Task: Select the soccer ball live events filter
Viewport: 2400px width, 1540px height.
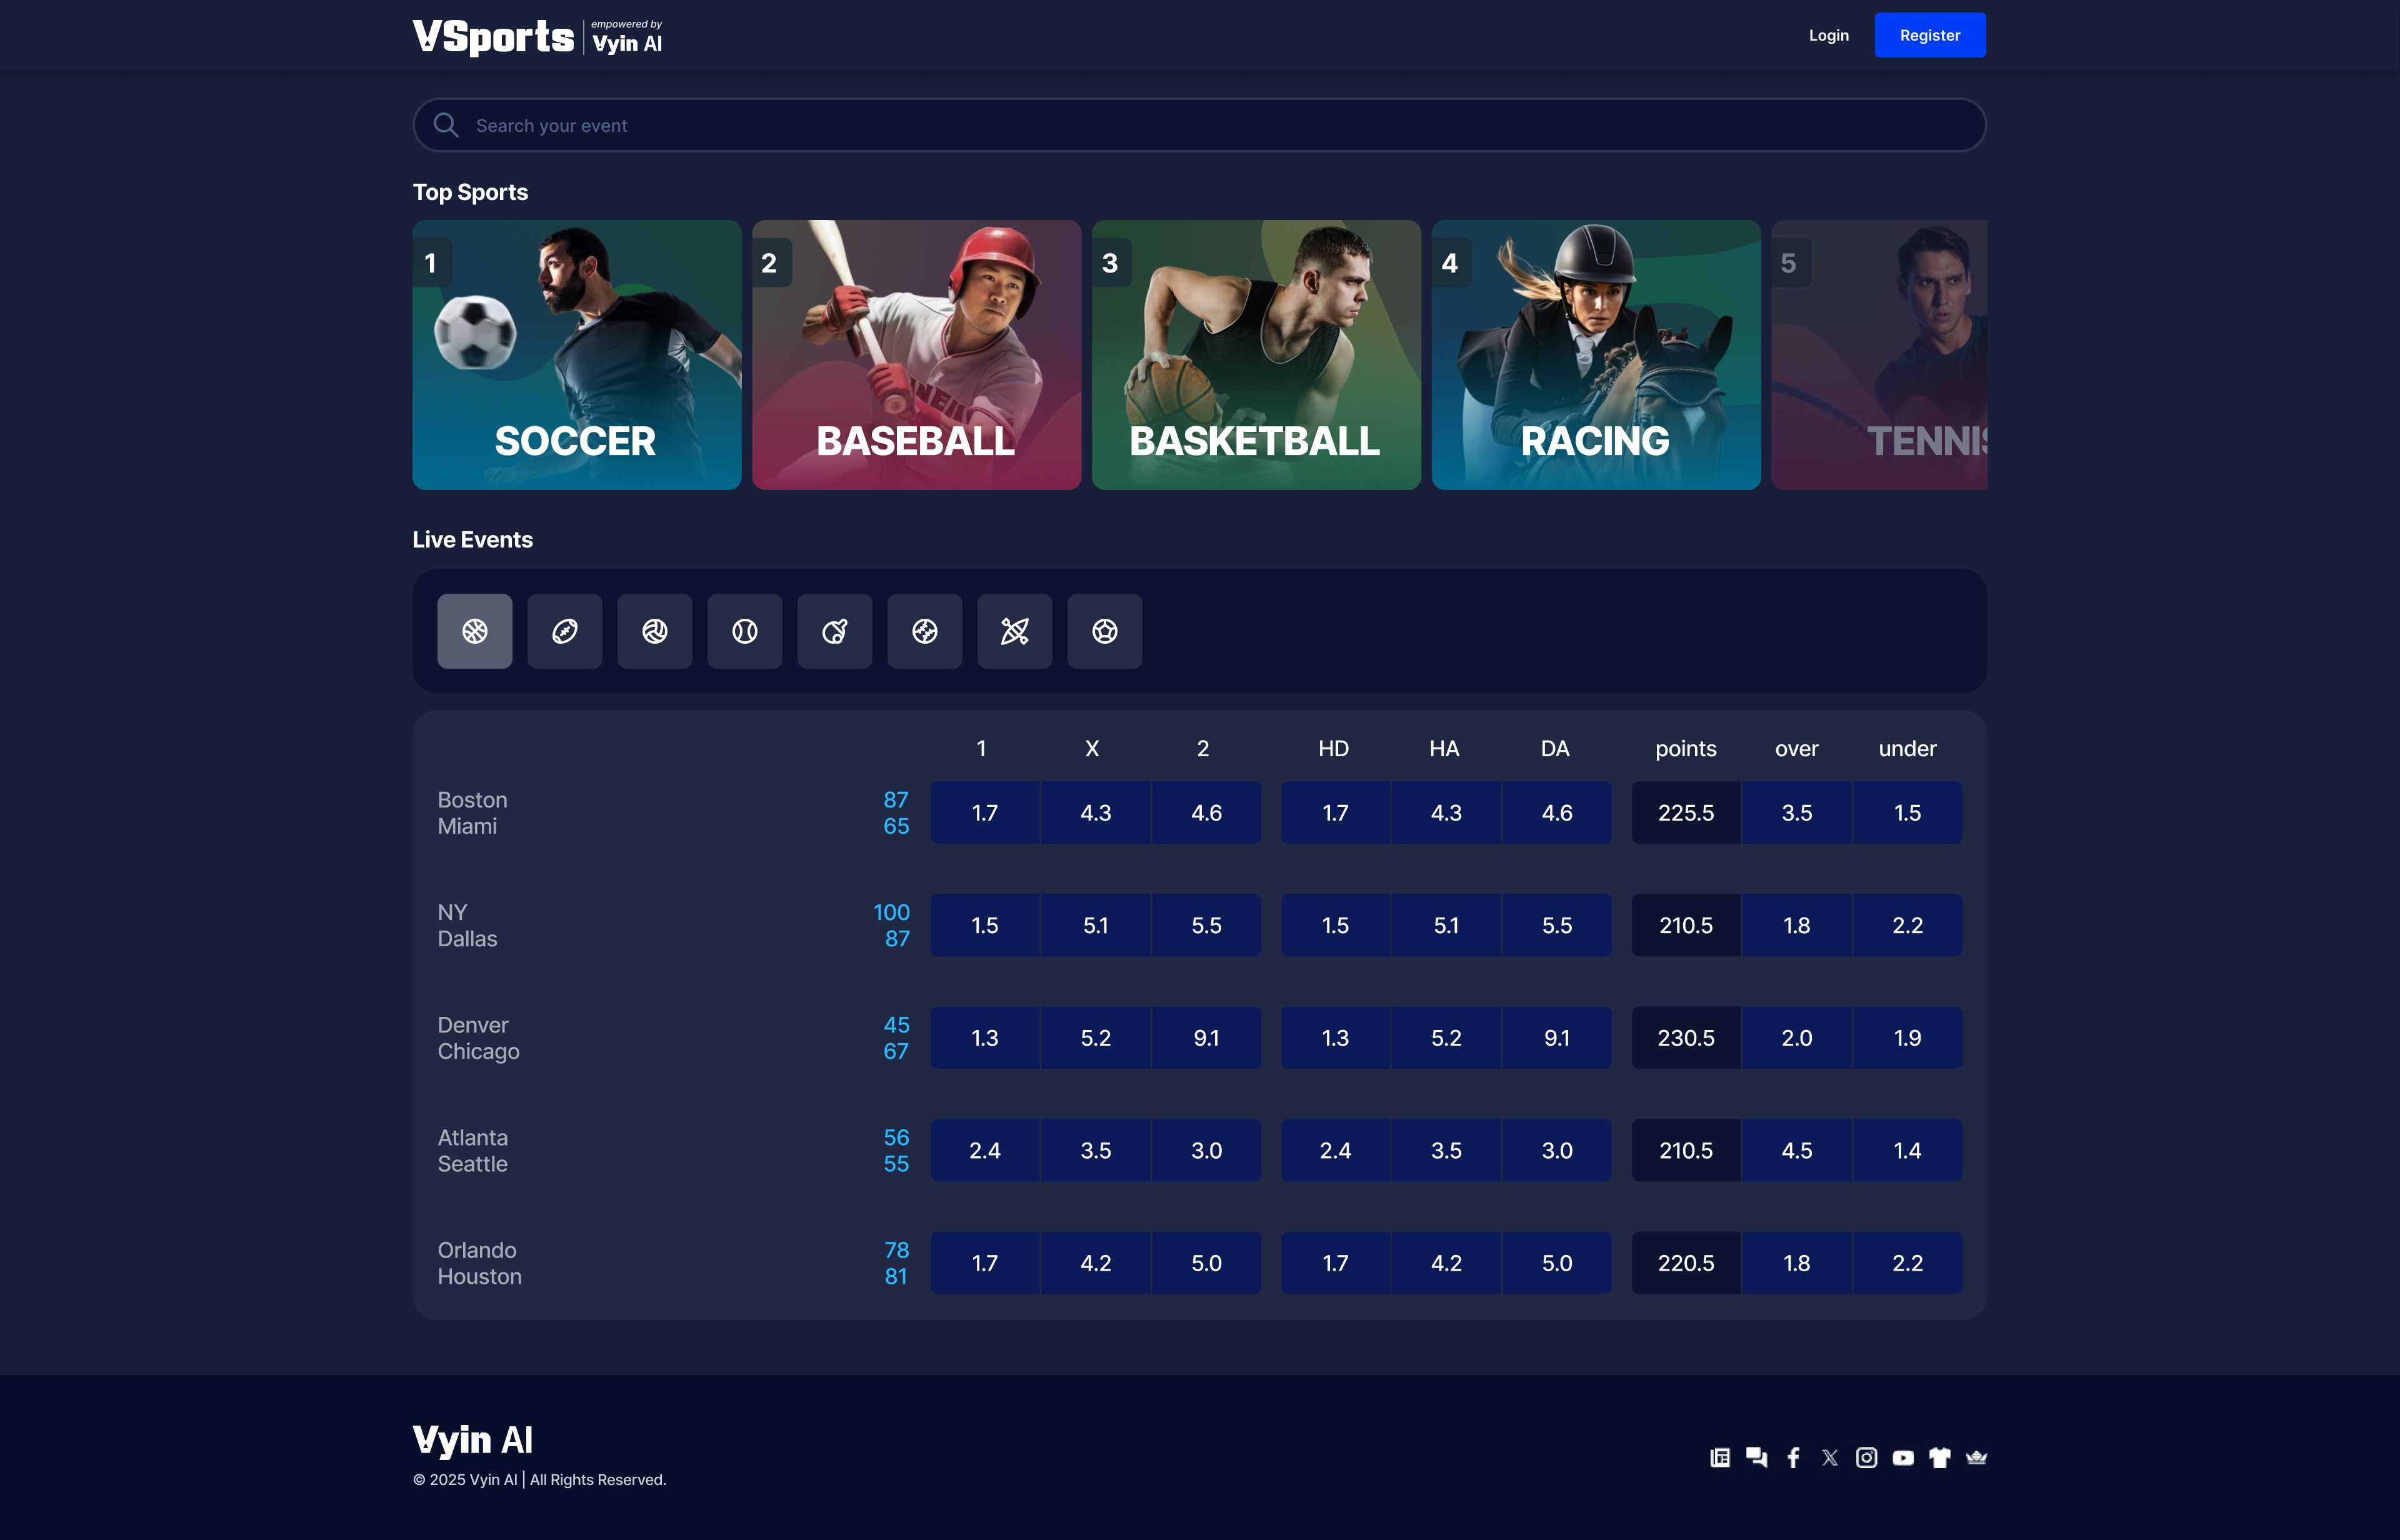Action: (x=1104, y=631)
